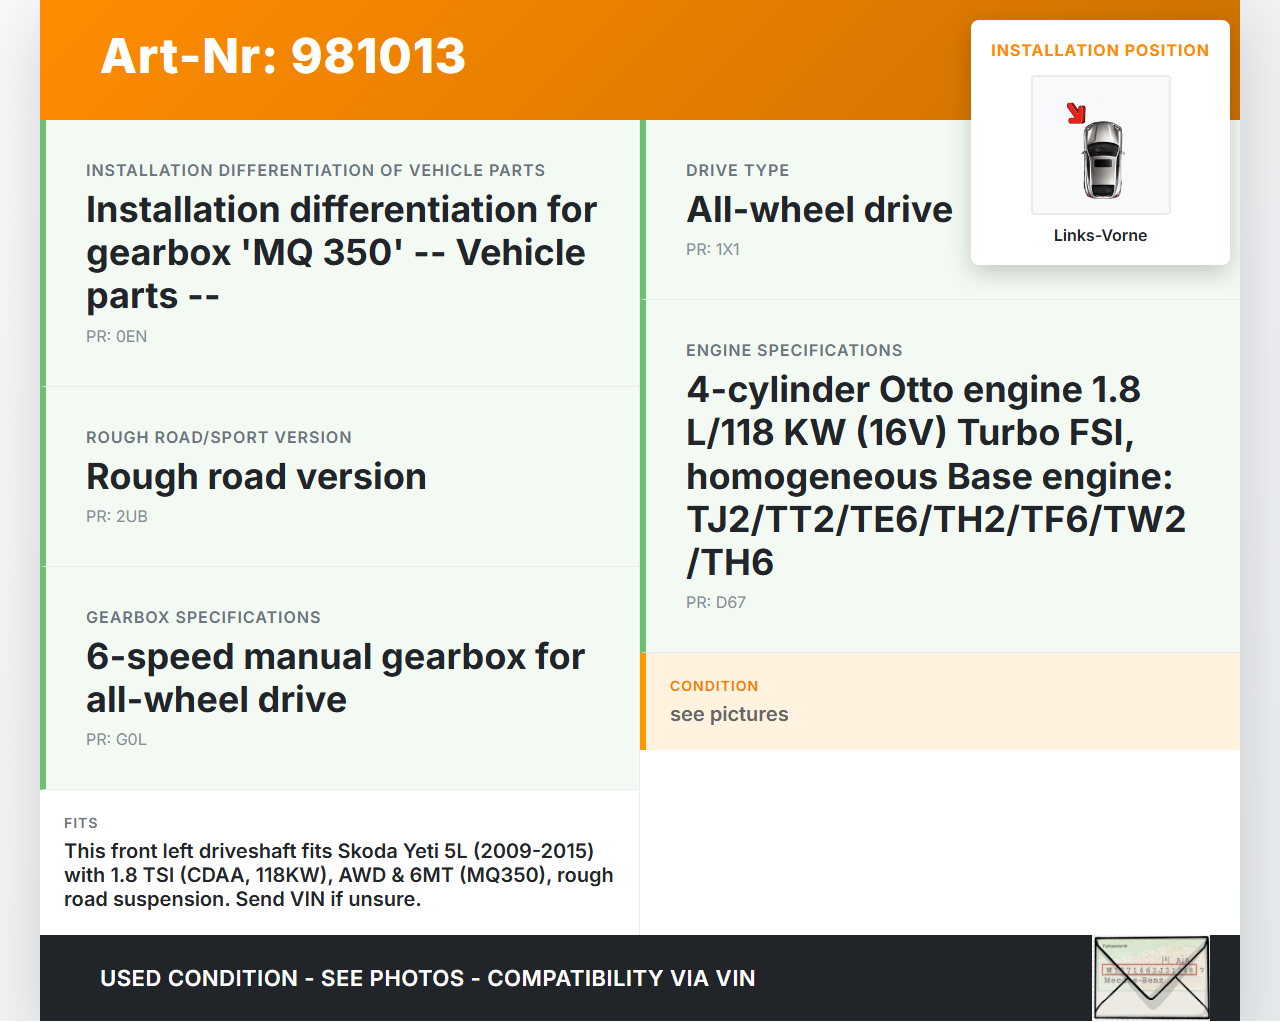Image resolution: width=1280 pixels, height=1022 pixels.
Task: Click the 'PR: 2UB' code
Action: pos(117,516)
